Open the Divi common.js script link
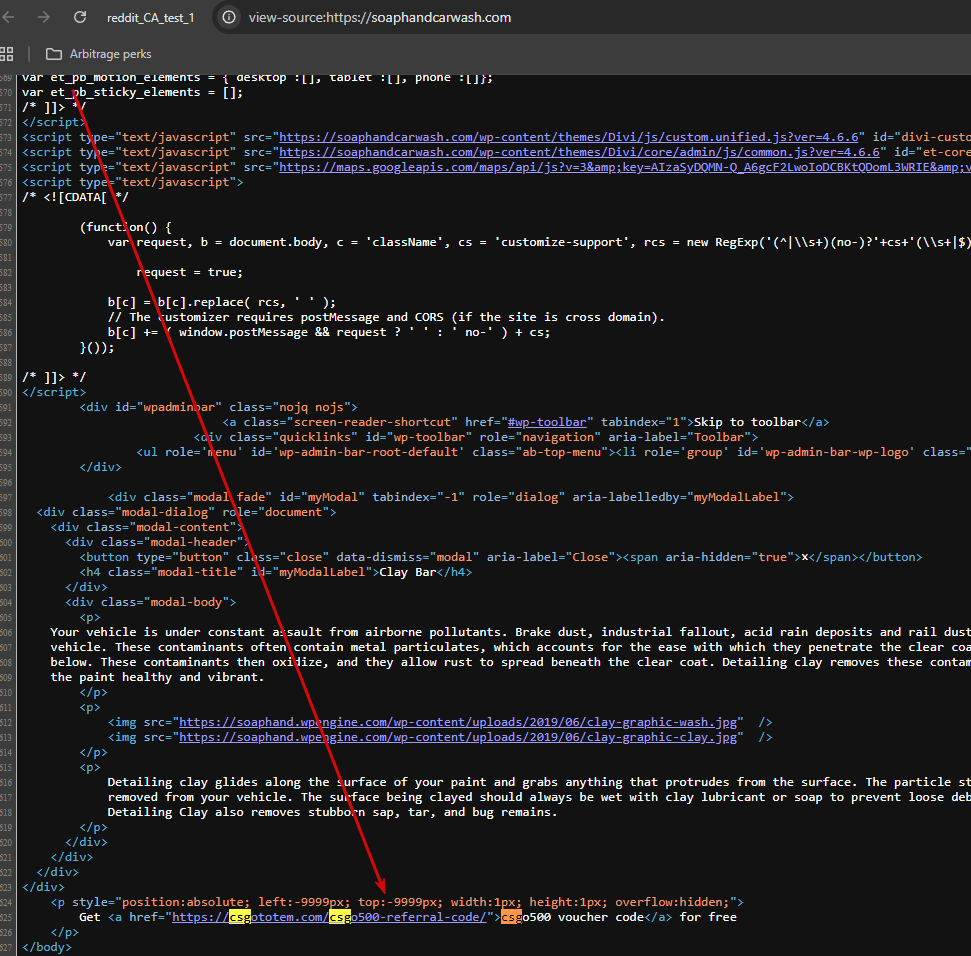 [x=580, y=152]
